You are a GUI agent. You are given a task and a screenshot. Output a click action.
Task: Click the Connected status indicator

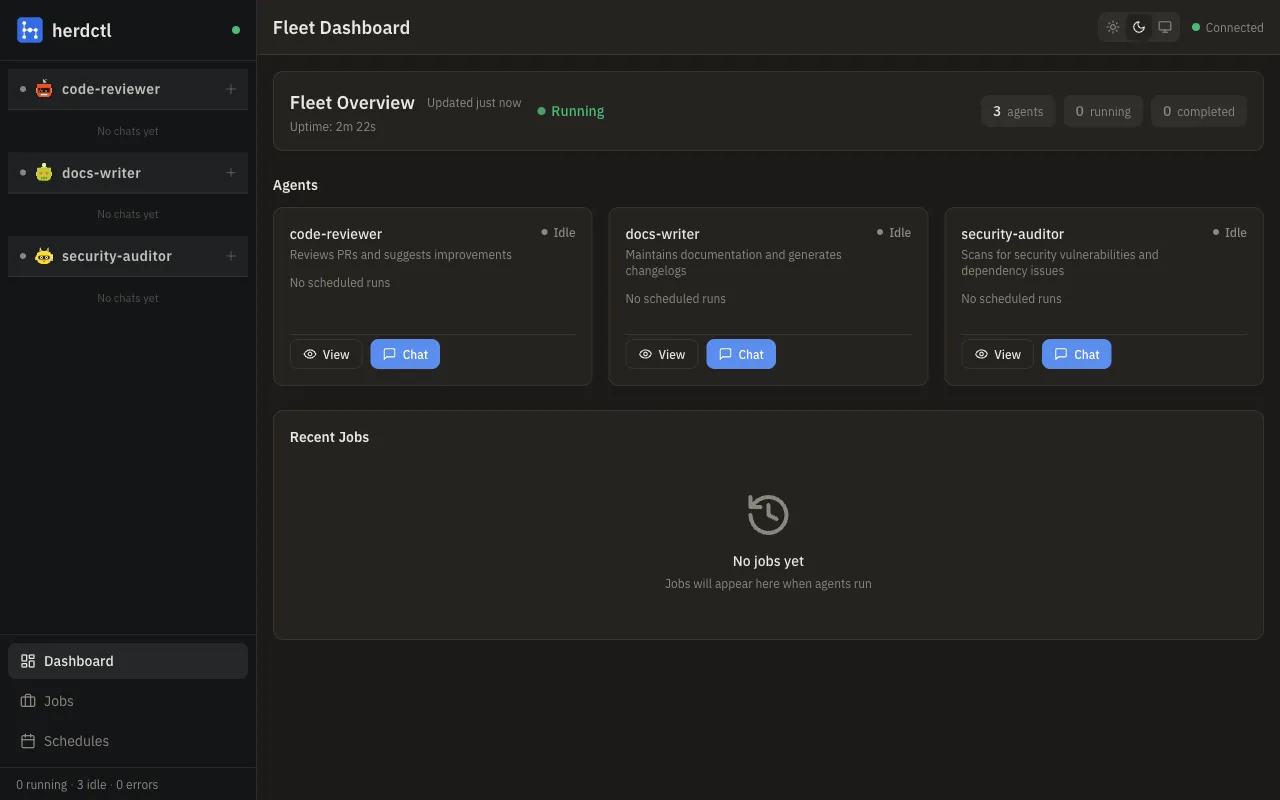(x=1227, y=27)
